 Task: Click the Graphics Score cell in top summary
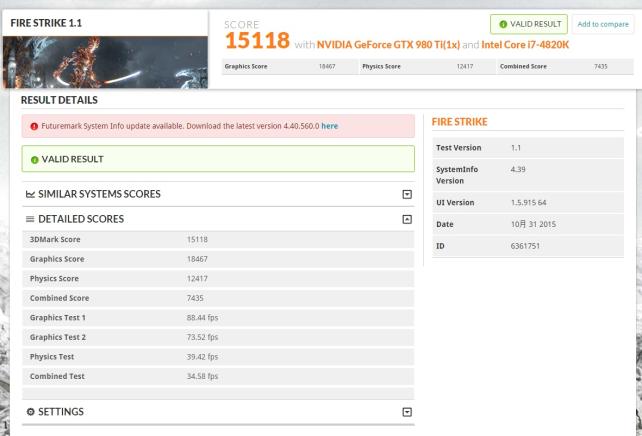[x=290, y=66]
